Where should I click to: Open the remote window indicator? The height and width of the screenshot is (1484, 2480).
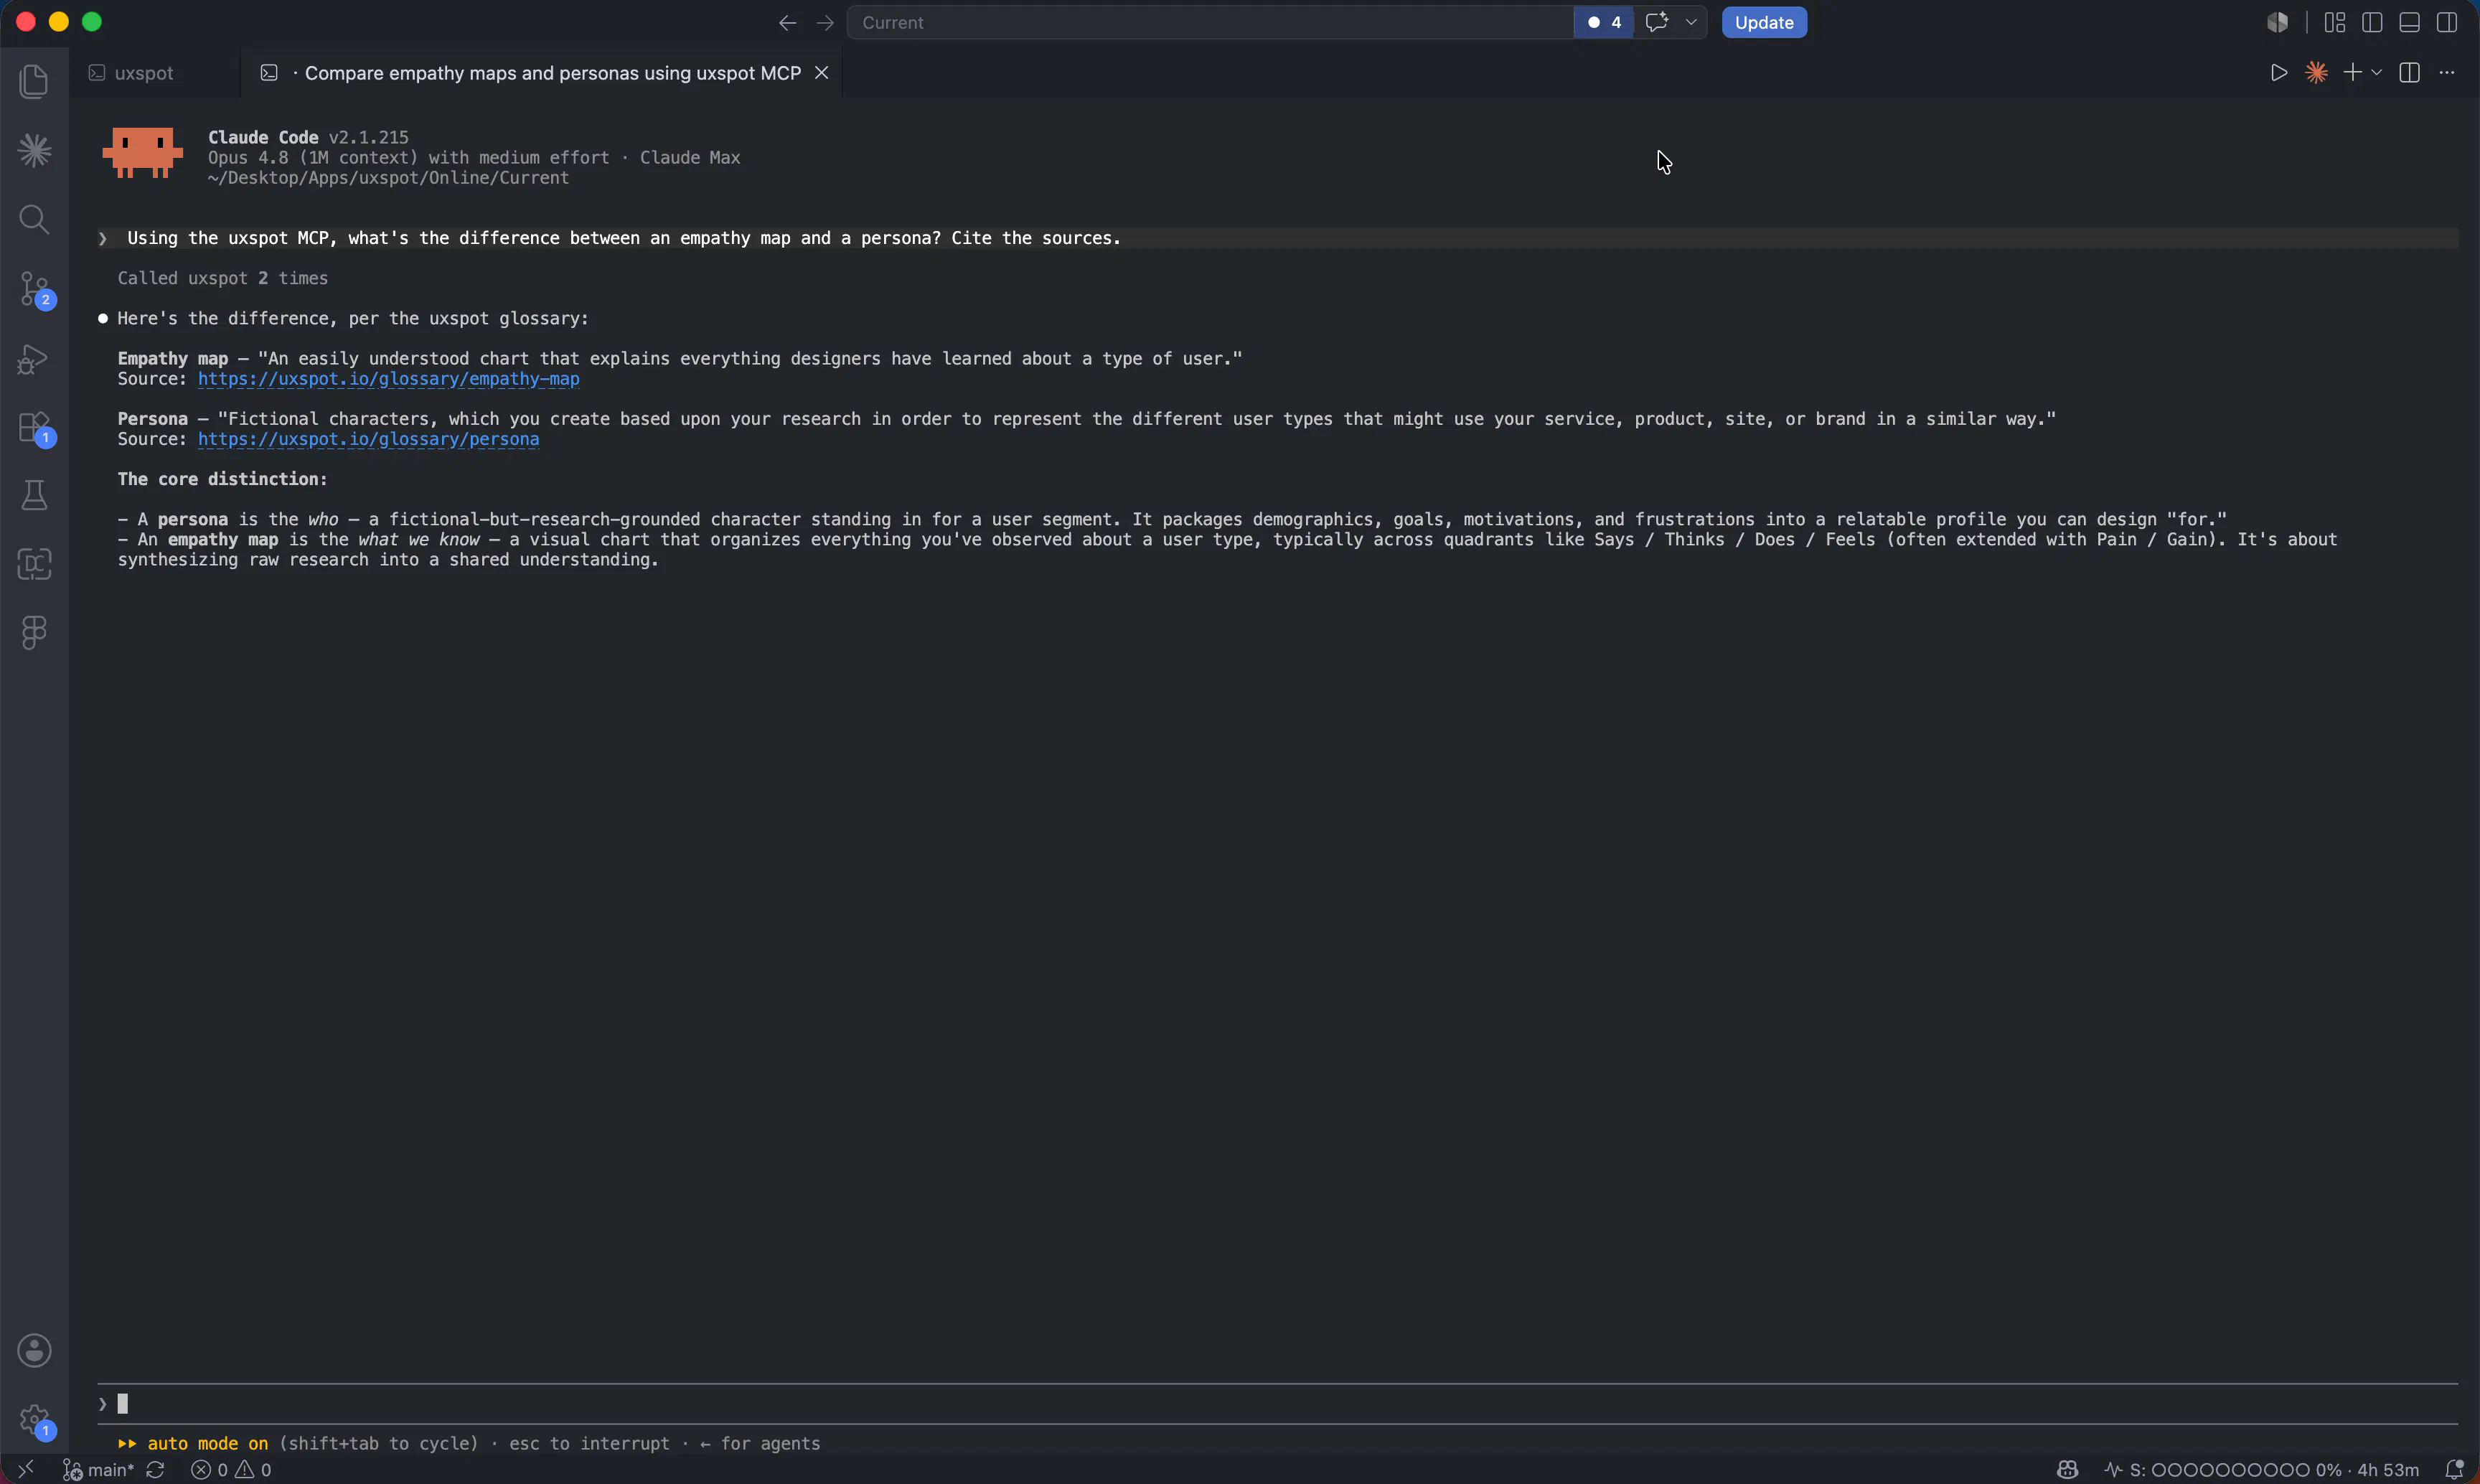(26, 1469)
